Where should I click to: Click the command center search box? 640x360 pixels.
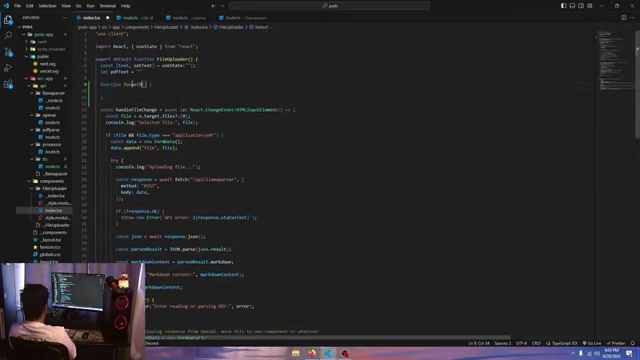pos(329,6)
